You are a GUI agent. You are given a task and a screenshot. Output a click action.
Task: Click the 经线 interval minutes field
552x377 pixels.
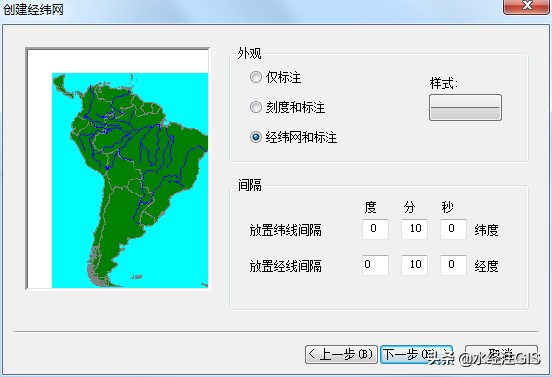414,265
